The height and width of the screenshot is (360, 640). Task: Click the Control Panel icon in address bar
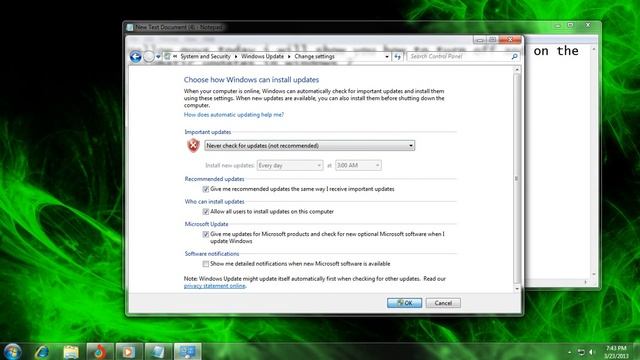(x=167, y=56)
